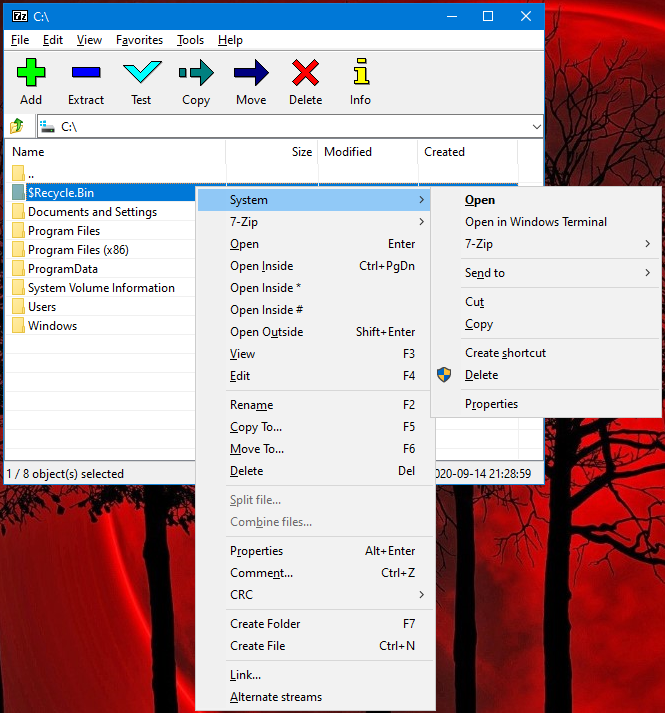Click the red X Delete toolbar icon
This screenshot has width=665, height=713.
[306, 72]
